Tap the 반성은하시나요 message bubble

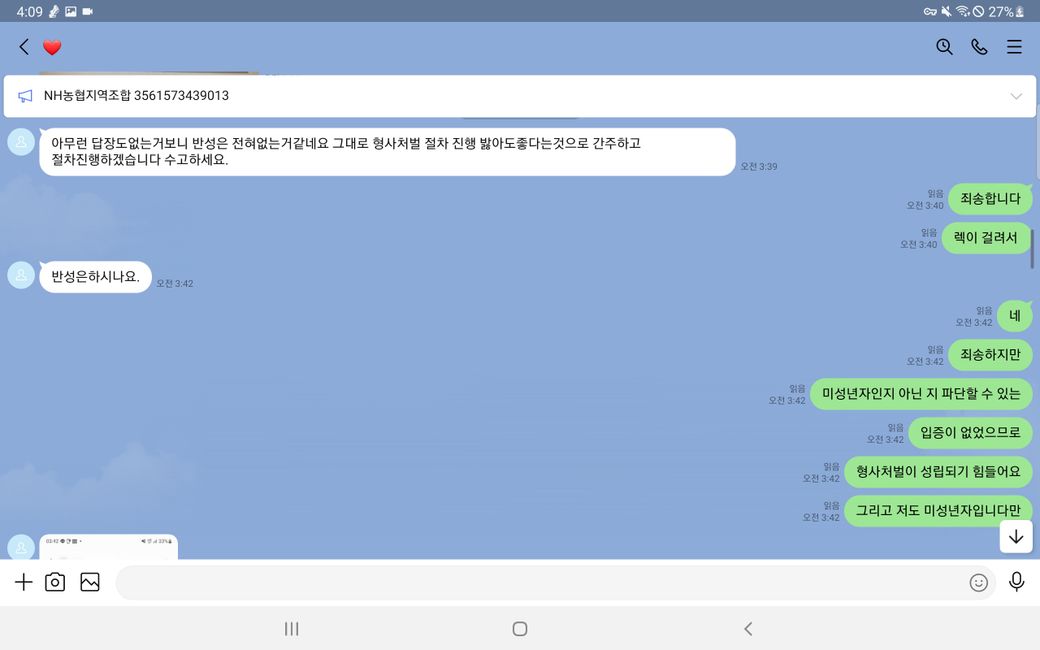click(95, 277)
